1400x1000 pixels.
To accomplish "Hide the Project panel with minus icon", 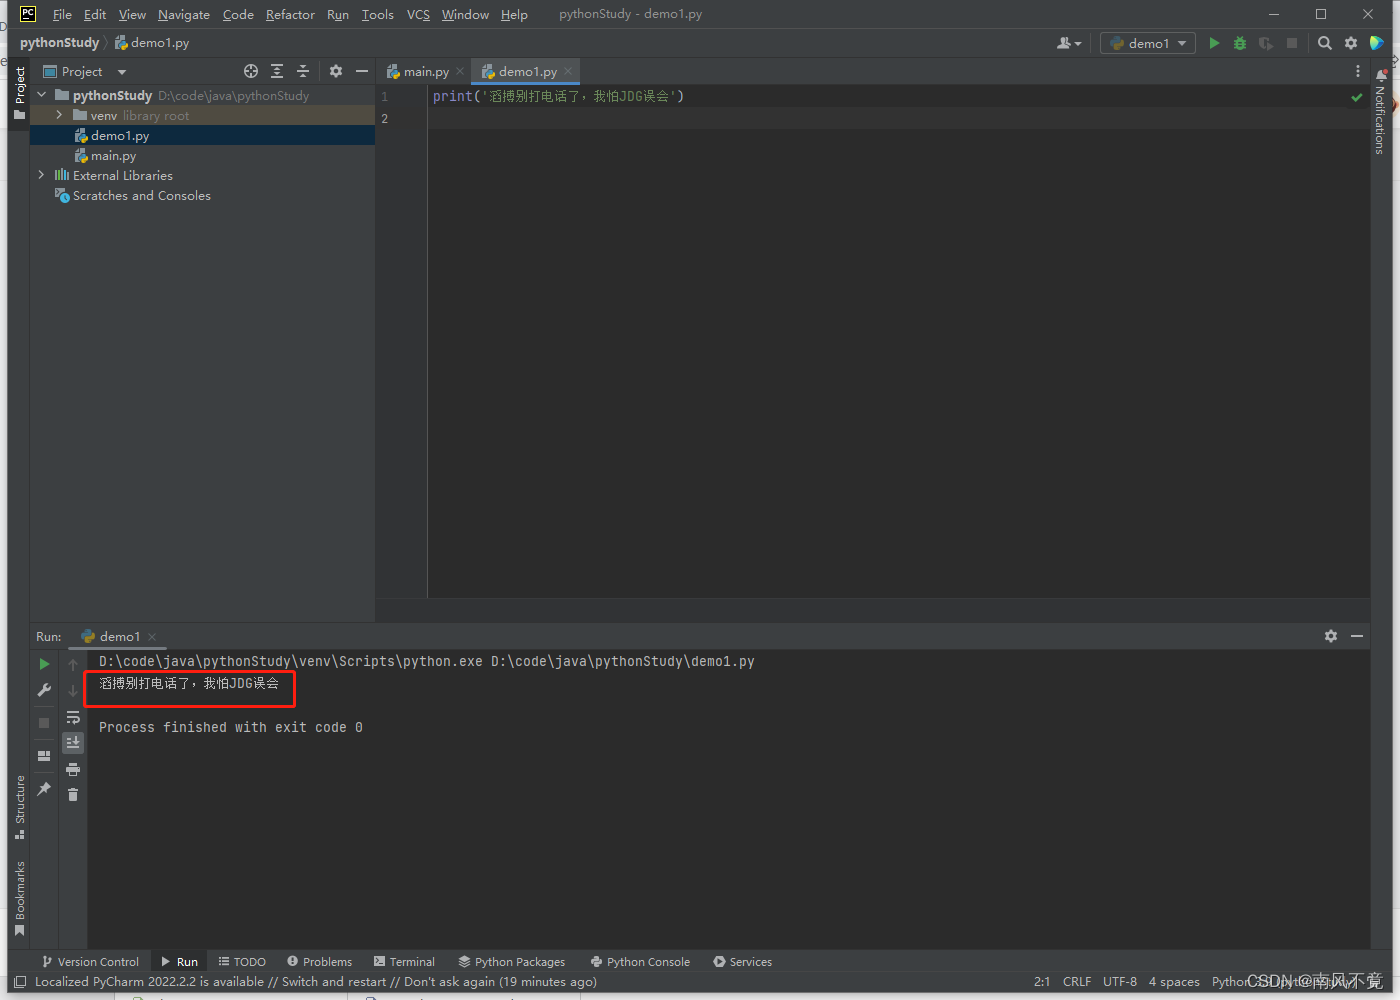I will point(362,71).
